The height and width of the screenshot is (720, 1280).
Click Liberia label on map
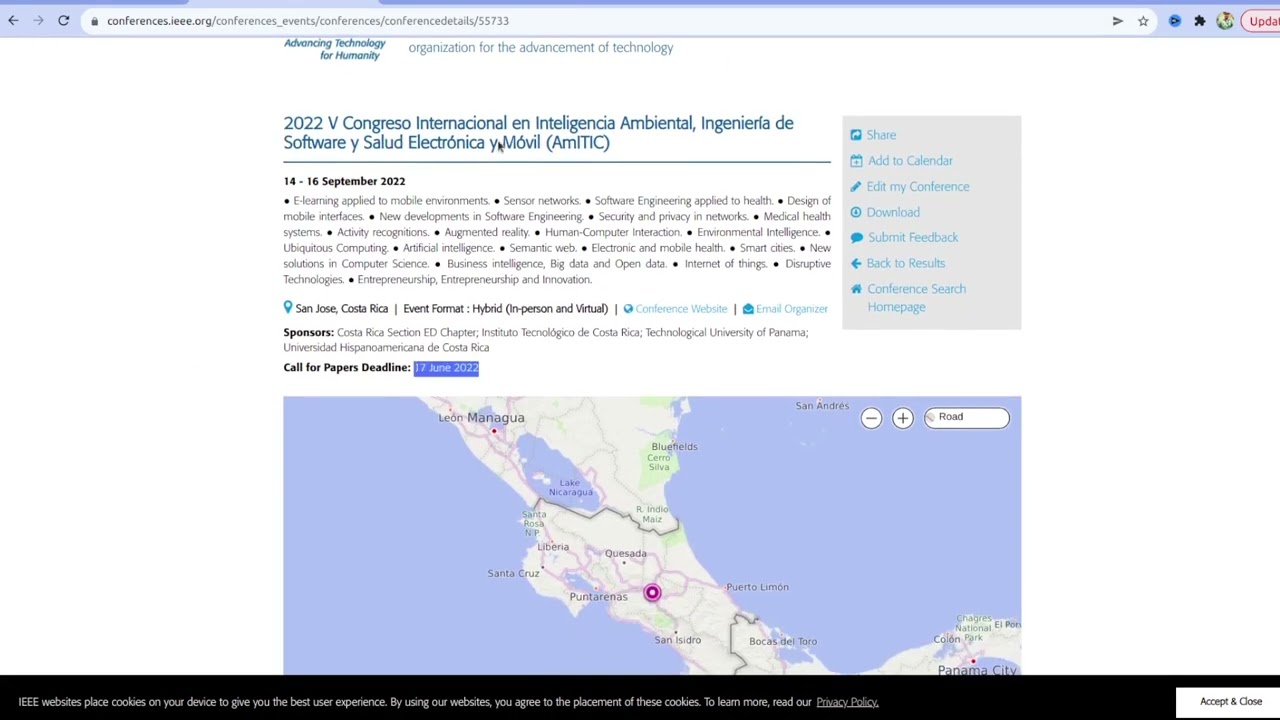(x=553, y=547)
